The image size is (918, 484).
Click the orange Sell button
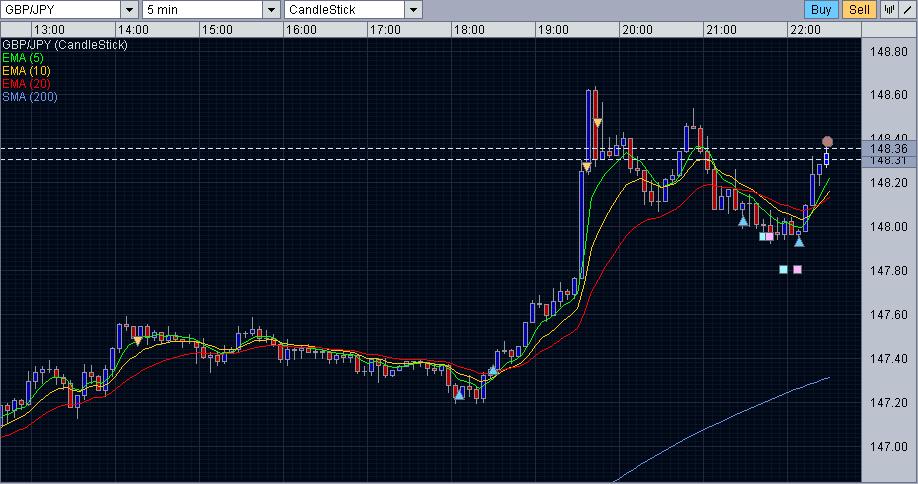859,9
